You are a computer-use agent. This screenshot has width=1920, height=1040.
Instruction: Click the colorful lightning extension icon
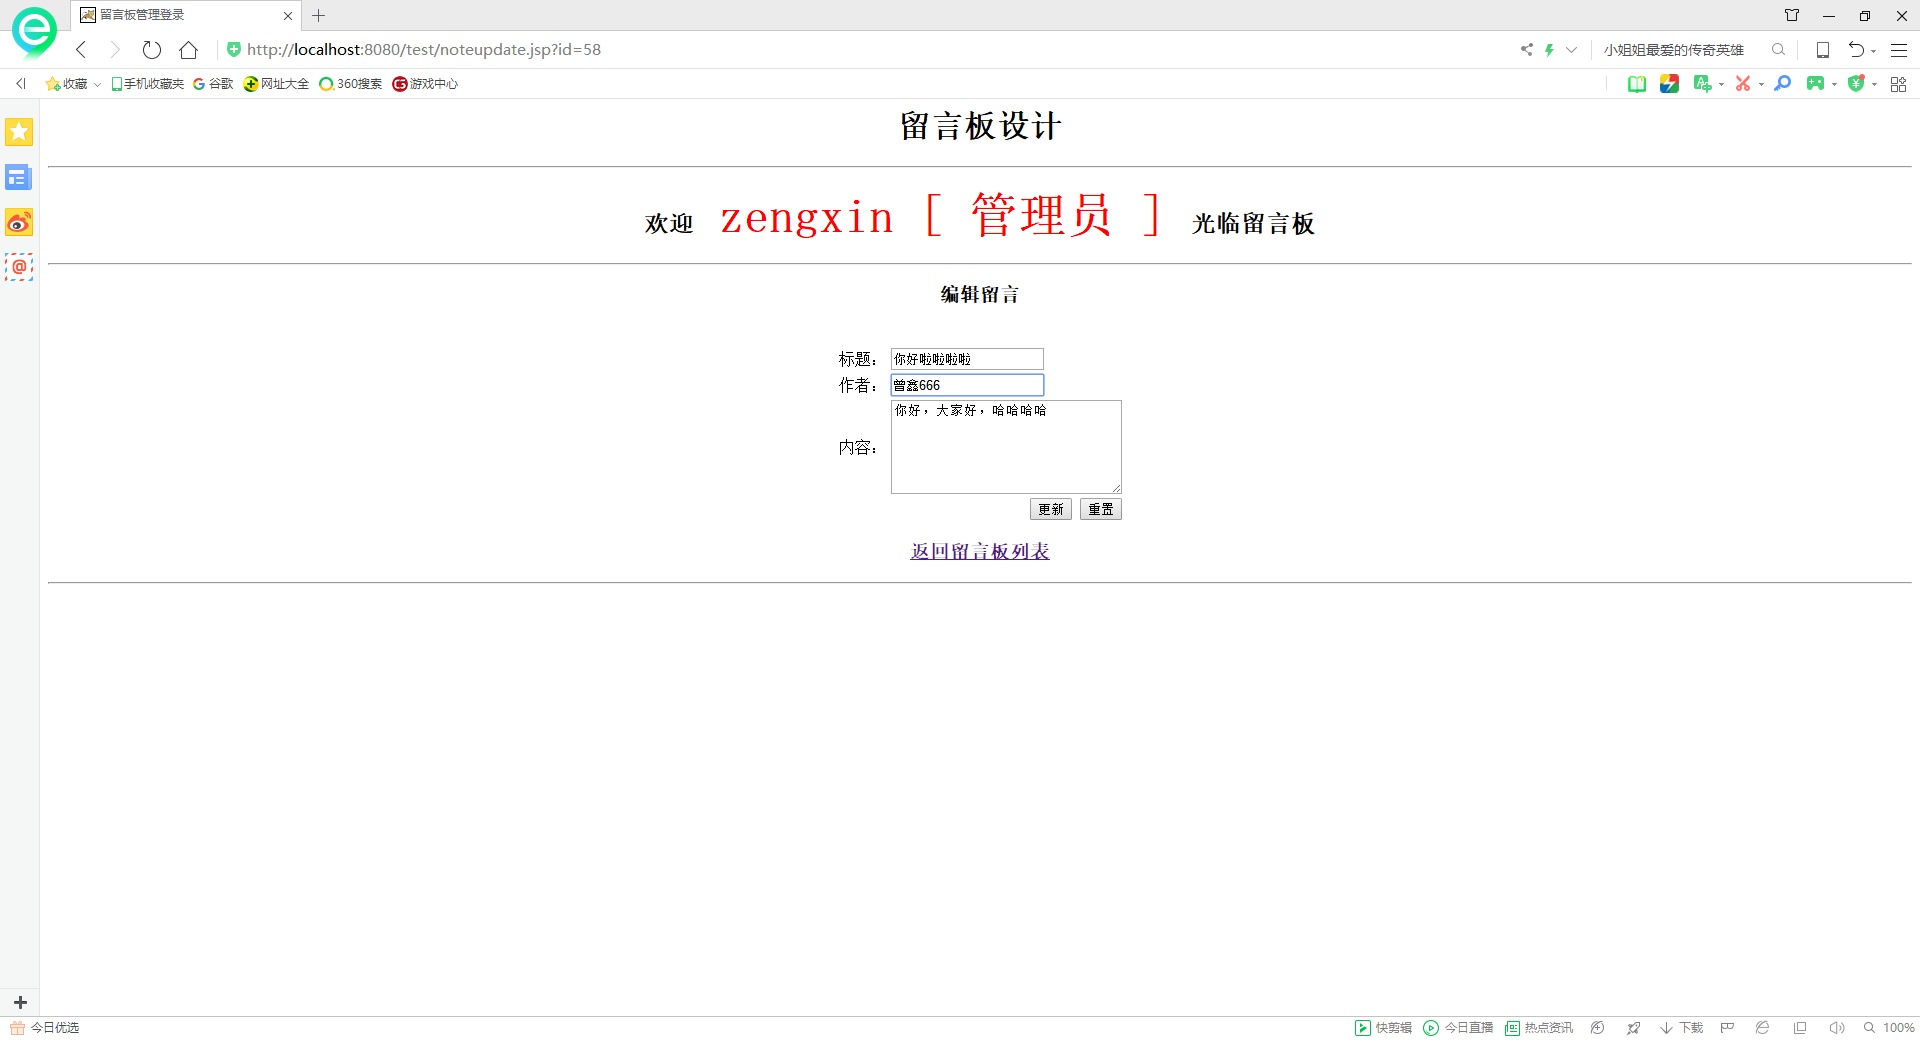point(1669,84)
